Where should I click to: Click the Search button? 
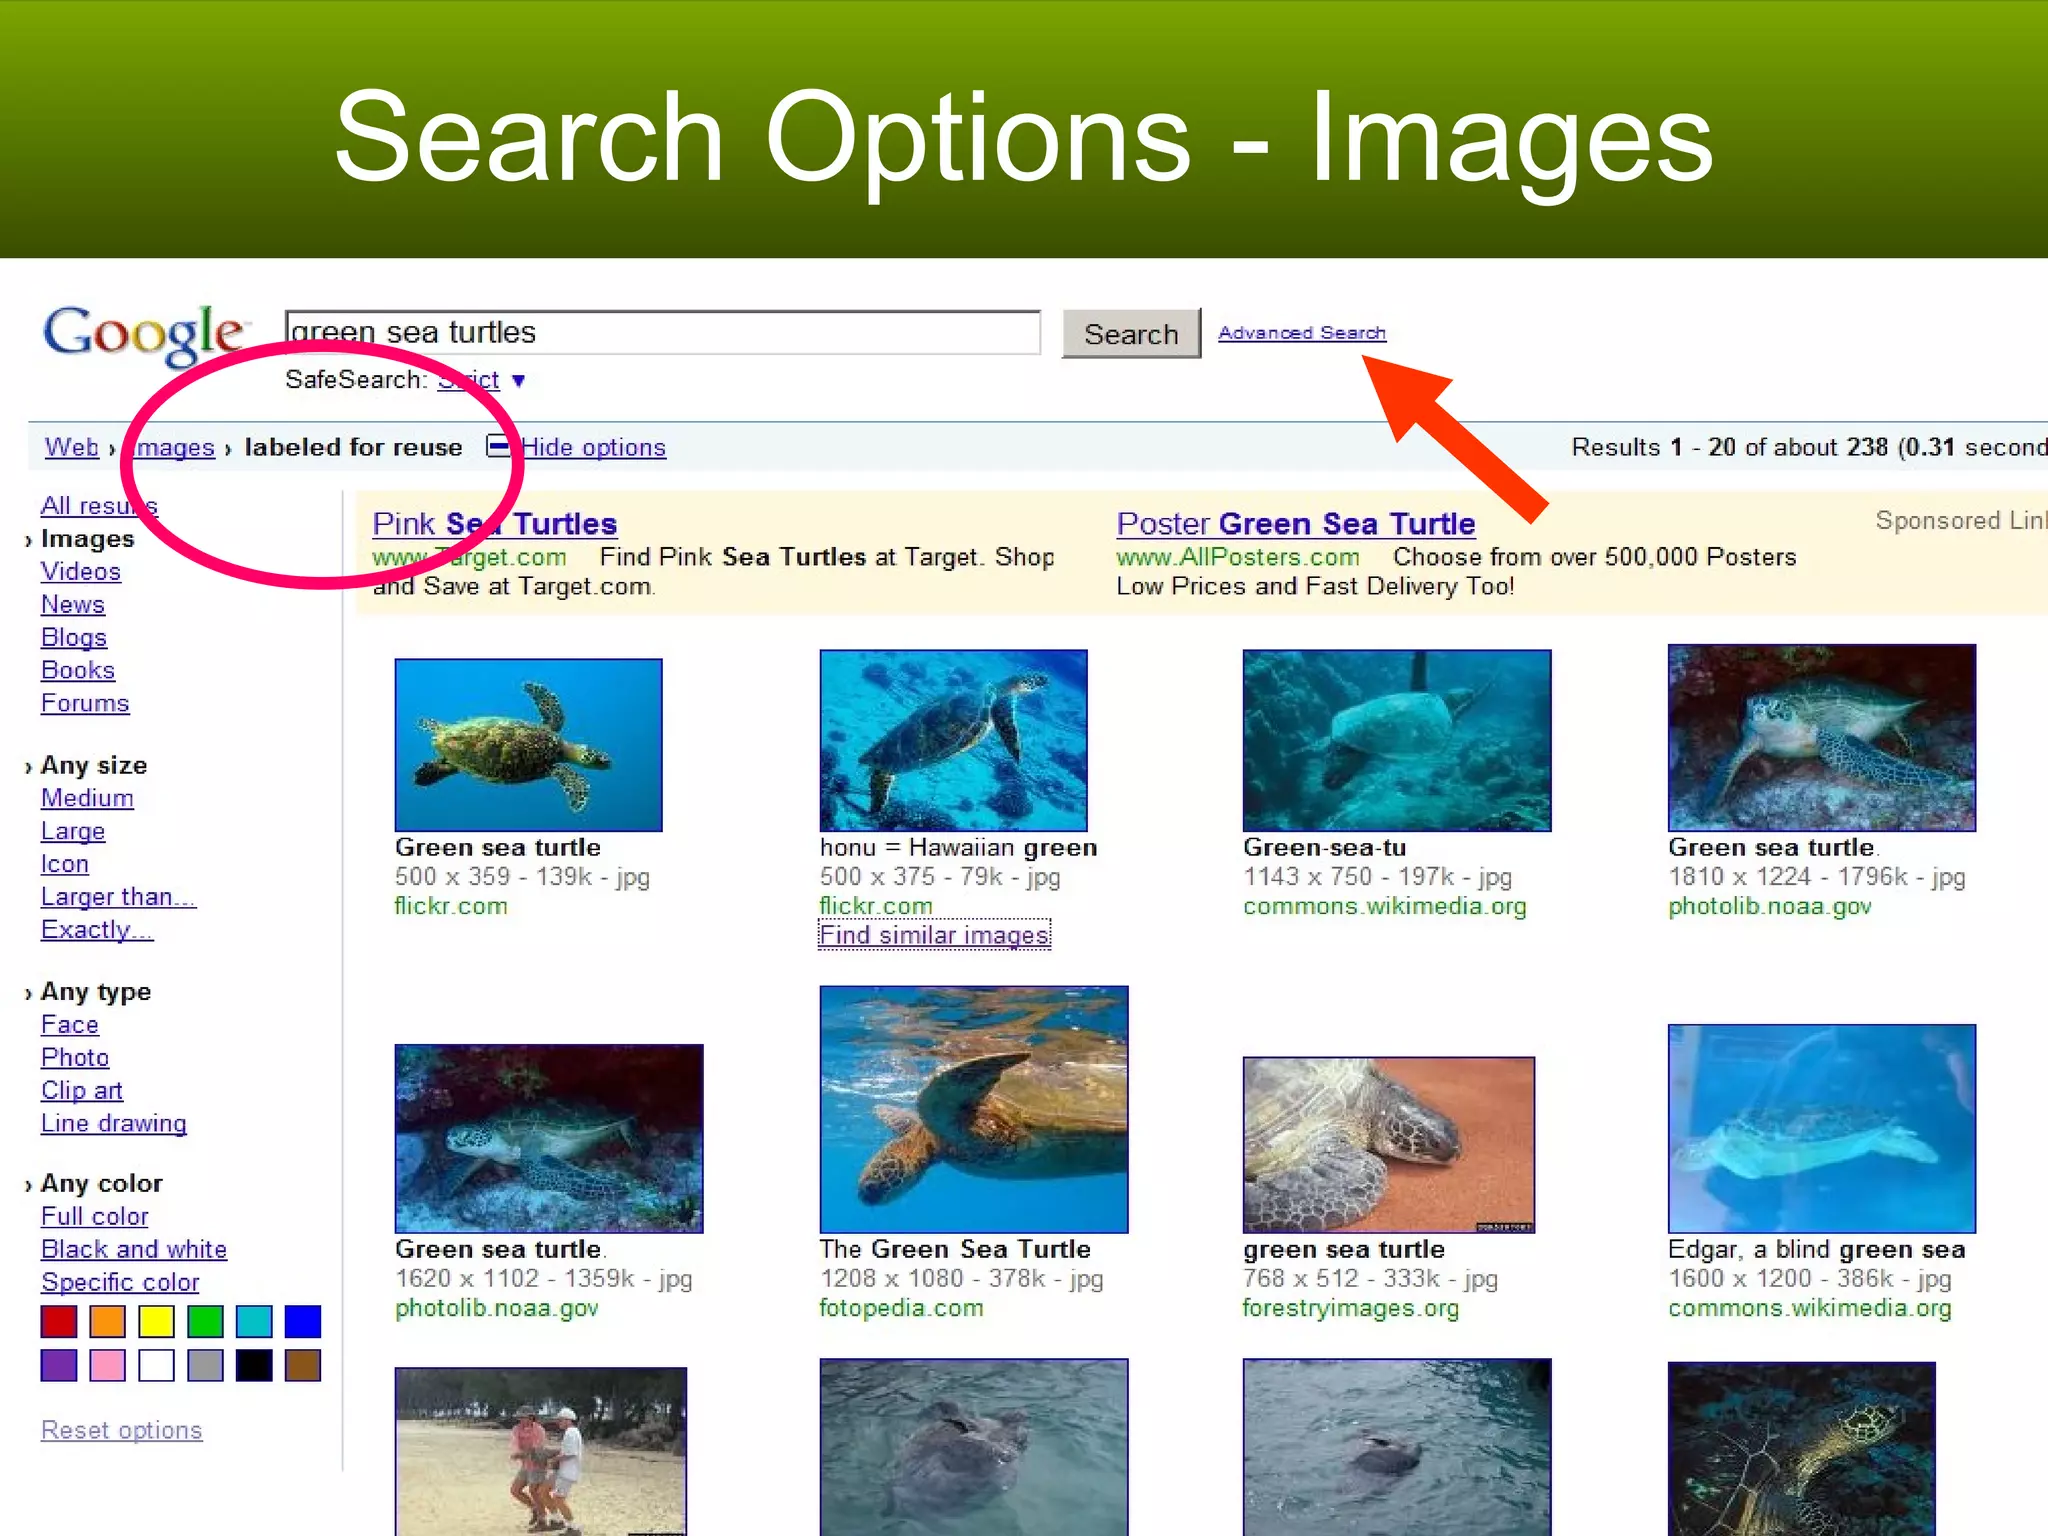pos(1131,334)
